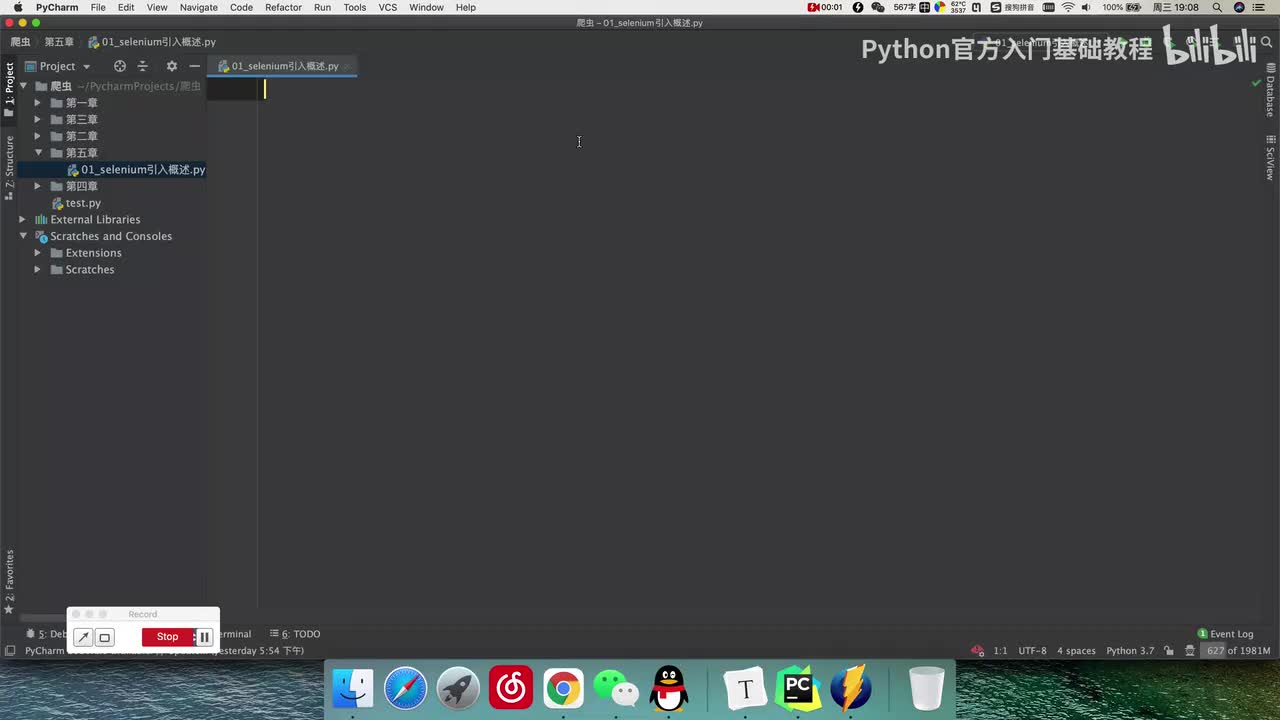Launch Safari from the Dock
Image resolution: width=1280 pixels, height=720 pixels.
406,689
